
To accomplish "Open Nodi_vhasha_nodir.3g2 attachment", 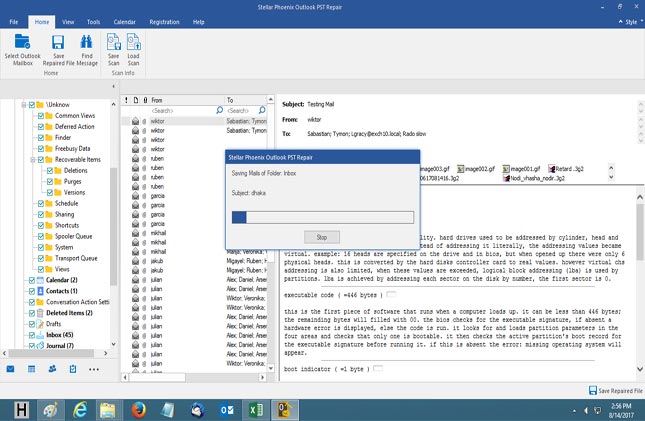I will tap(534, 178).
